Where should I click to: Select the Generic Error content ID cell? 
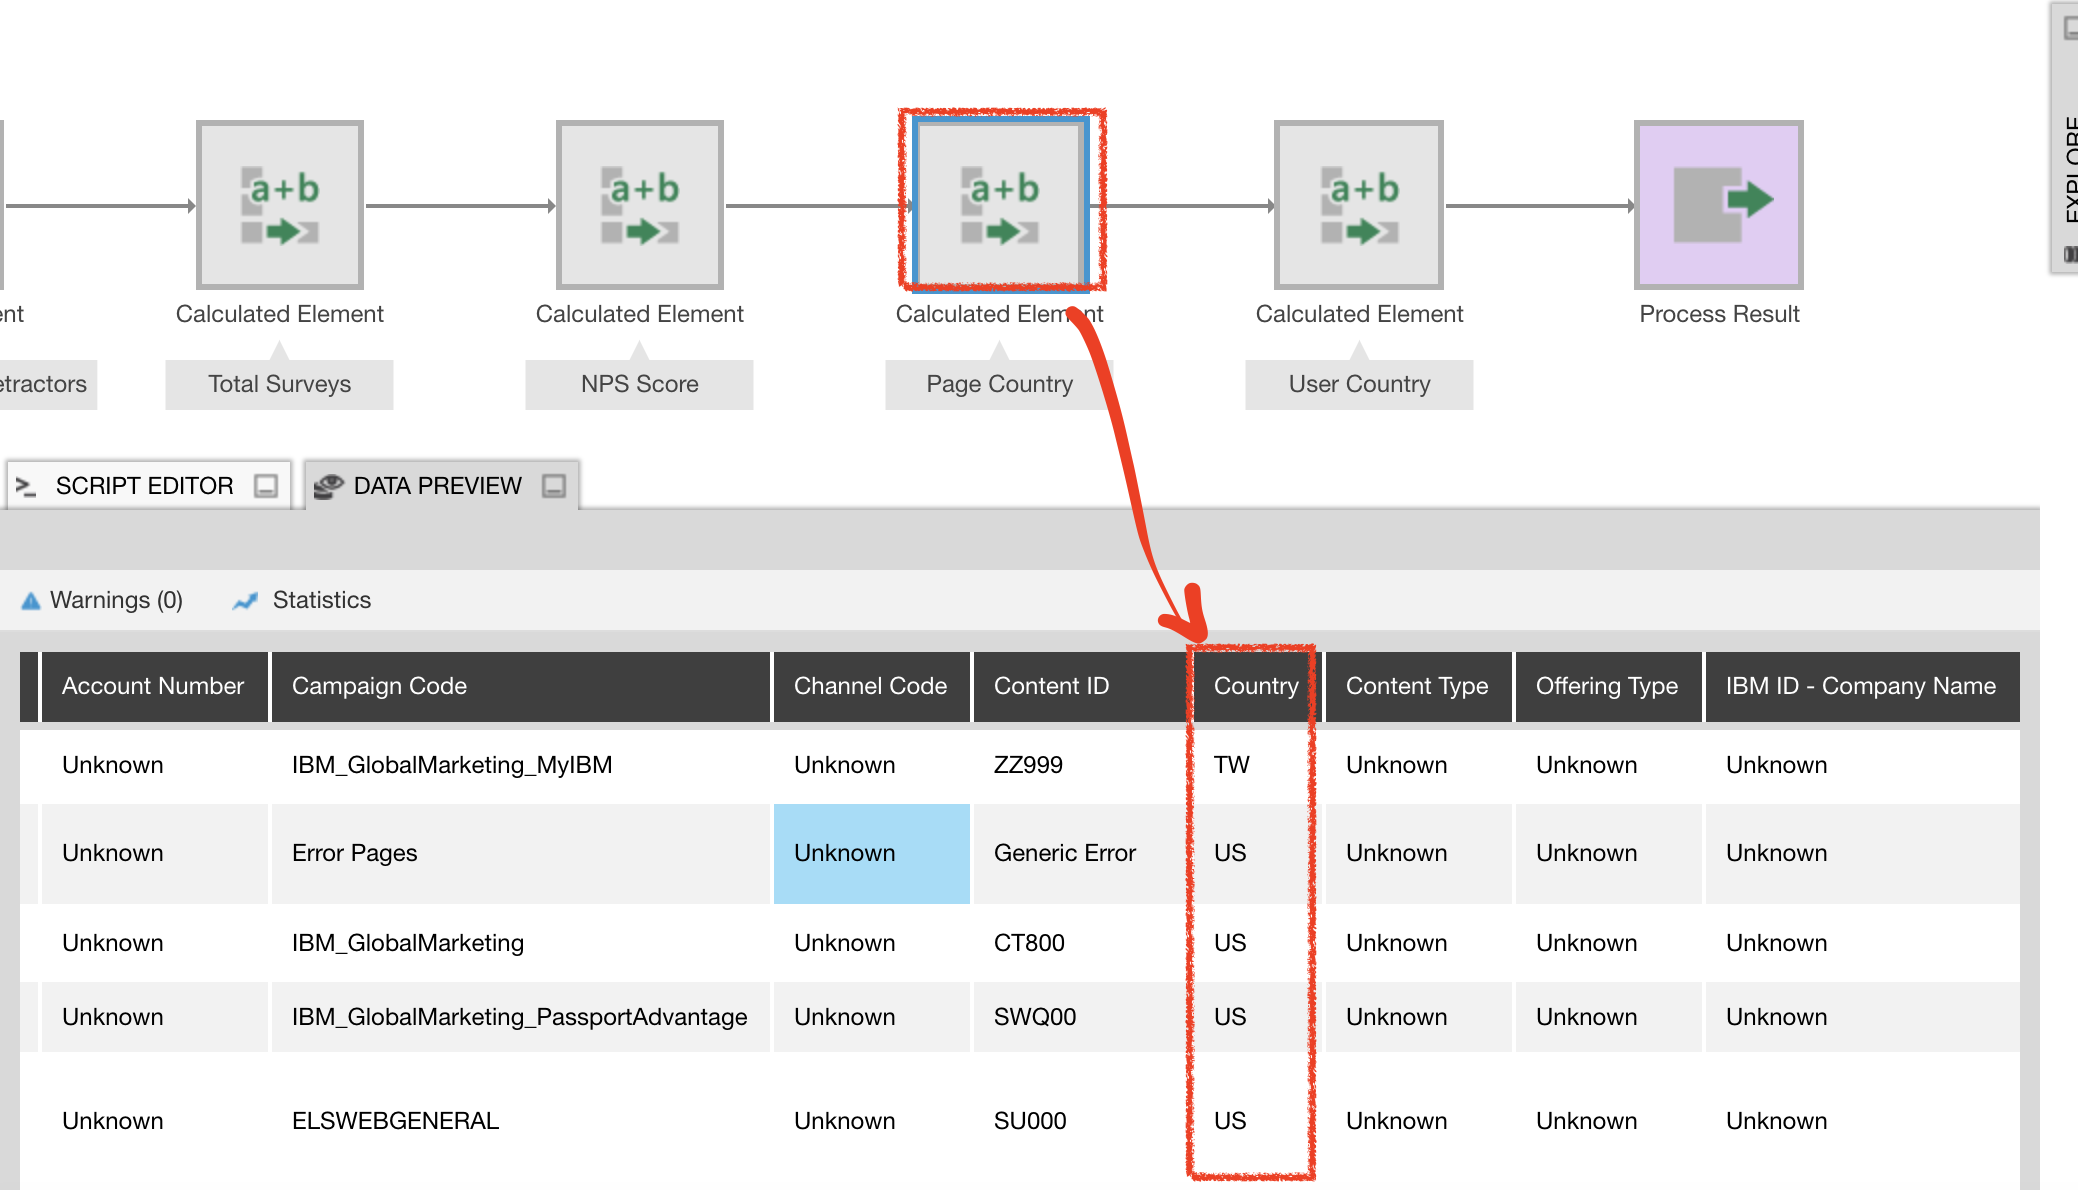1081,853
